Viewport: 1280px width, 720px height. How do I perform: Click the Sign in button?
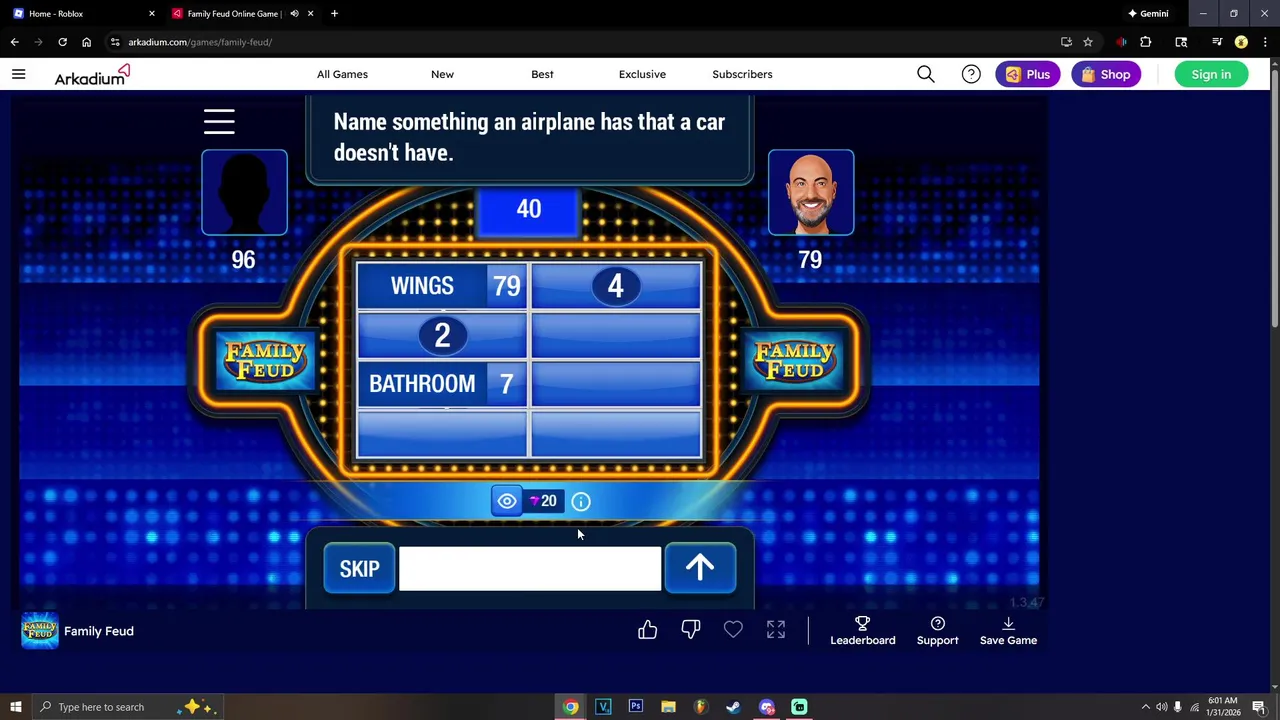coord(1211,74)
